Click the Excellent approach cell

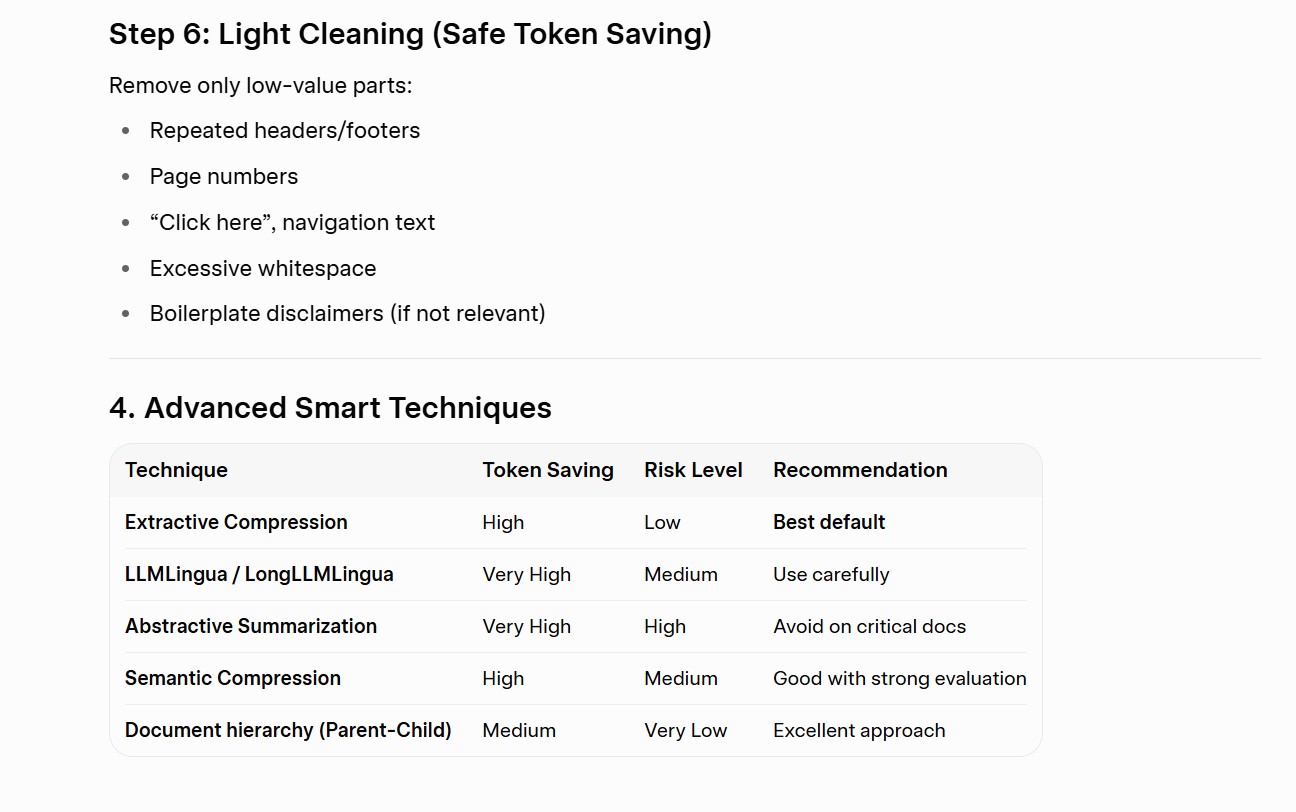(x=859, y=730)
